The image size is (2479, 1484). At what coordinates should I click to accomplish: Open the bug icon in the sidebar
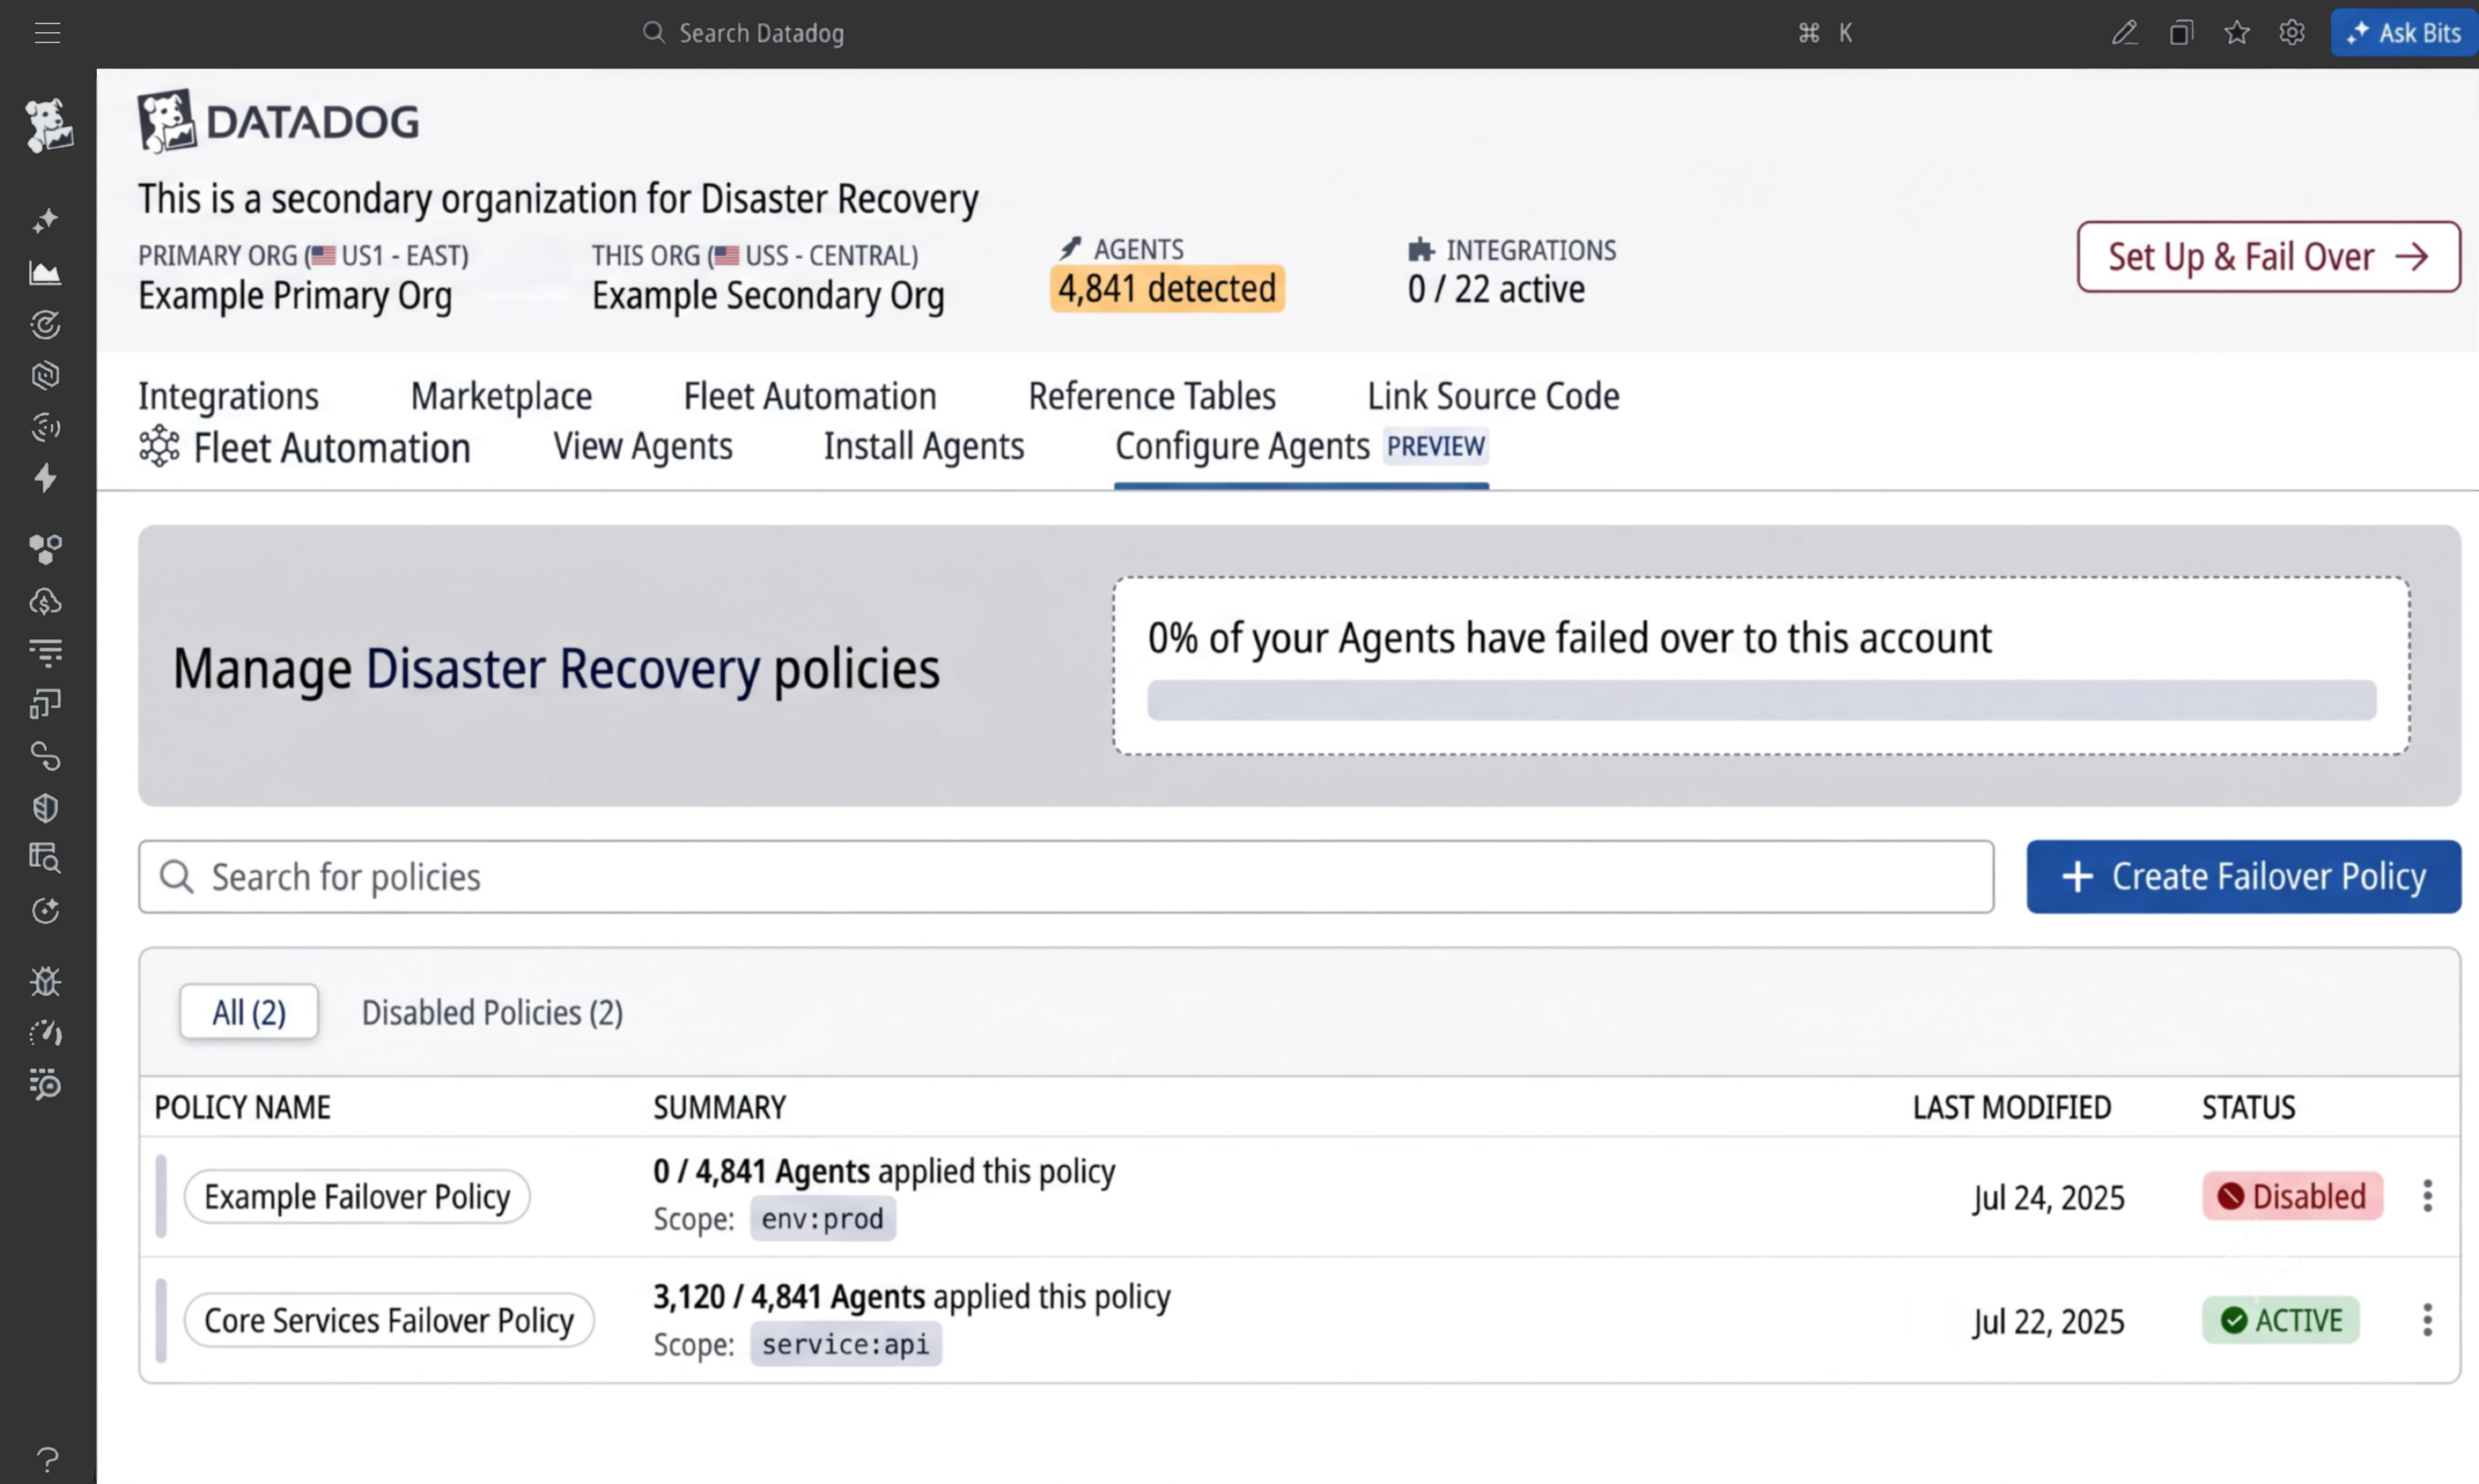click(45, 981)
